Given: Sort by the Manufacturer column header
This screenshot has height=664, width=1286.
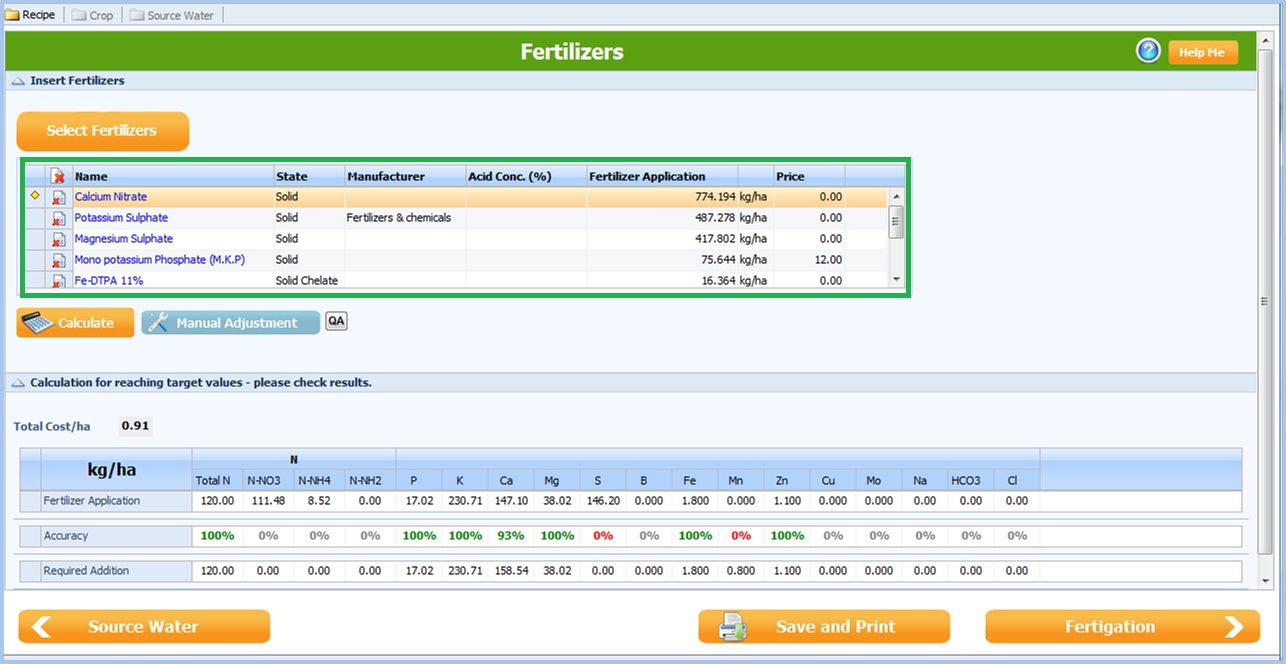Looking at the screenshot, I should [405, 176].
